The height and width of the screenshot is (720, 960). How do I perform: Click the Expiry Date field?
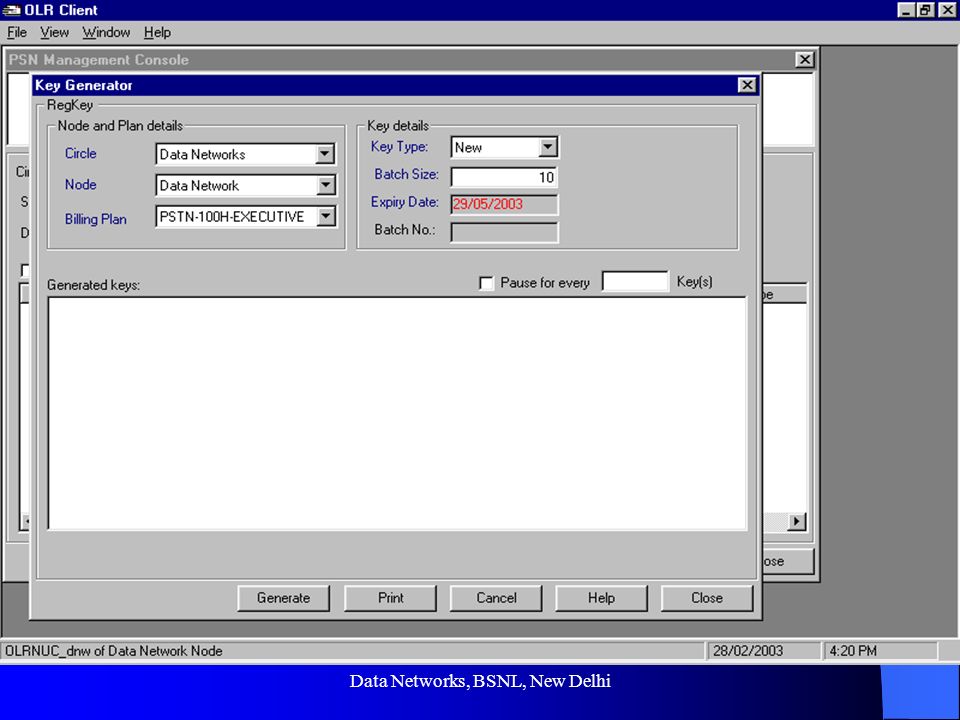504,204
